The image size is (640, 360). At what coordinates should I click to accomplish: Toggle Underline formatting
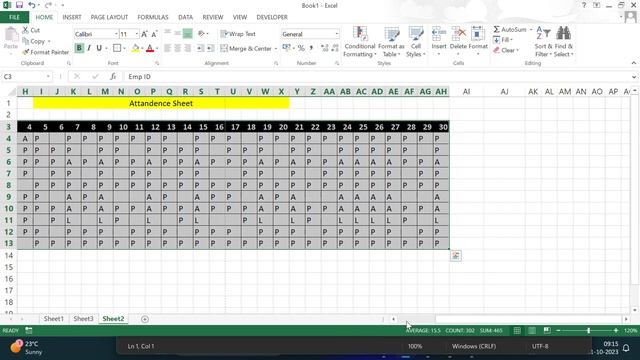pyautogui.click(x=99, y=48)
